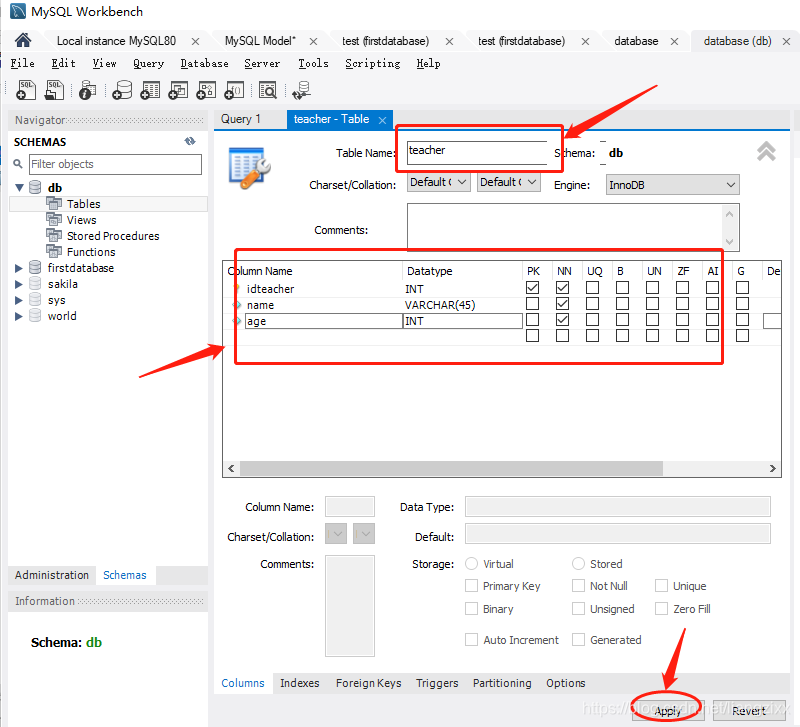Screen dimensions: 800x727
Task: Create a new stored procedure toolbar icon
Action: click(206, 90)
